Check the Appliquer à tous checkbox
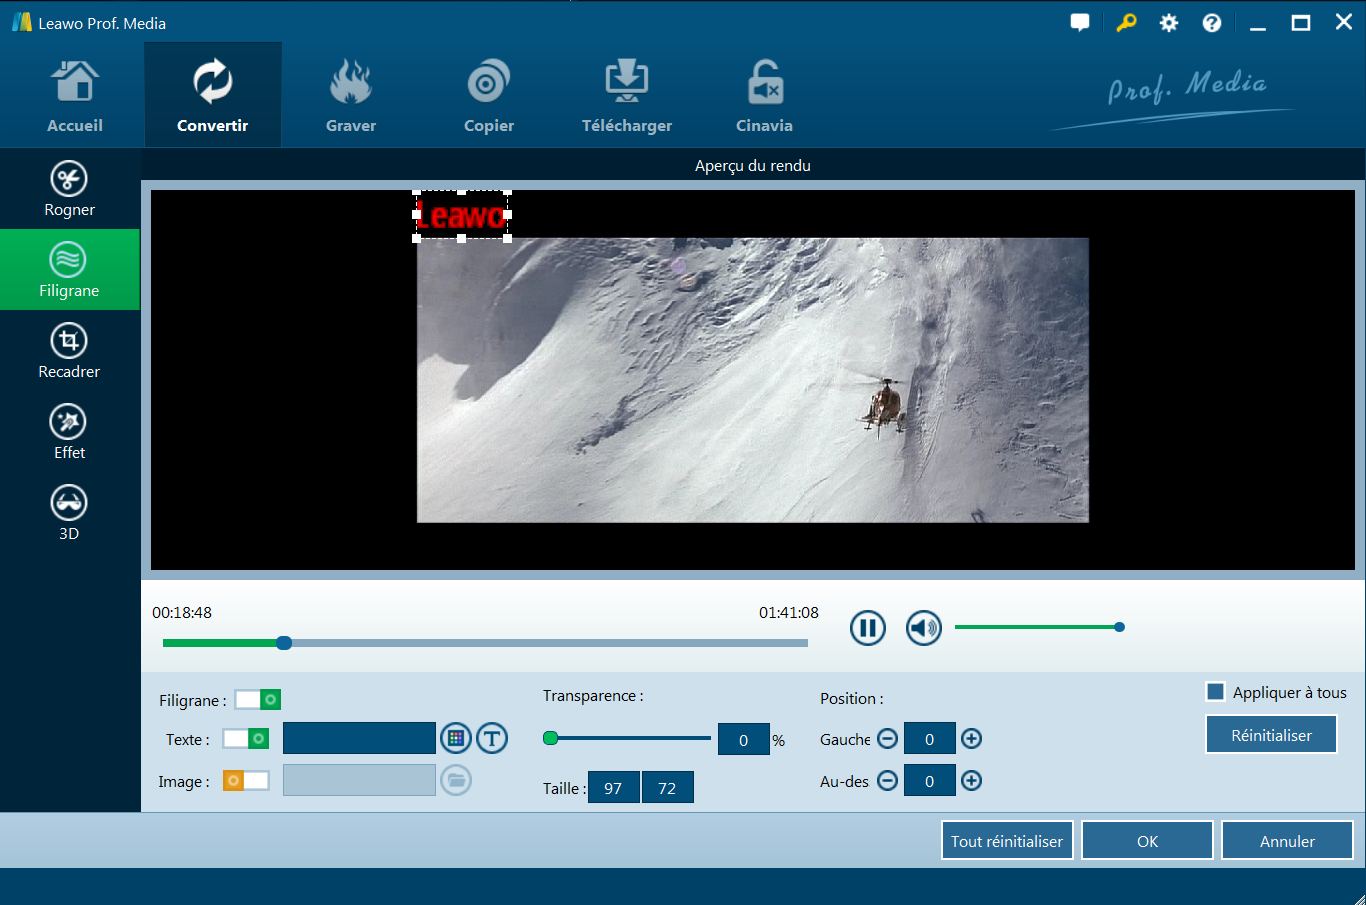 coord(1216,692)
